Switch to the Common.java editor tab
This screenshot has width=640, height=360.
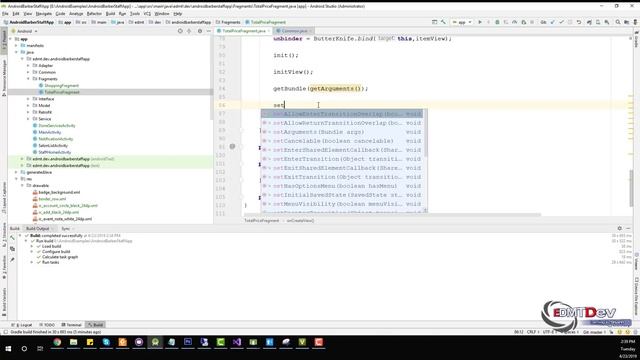tap(293, 31)
